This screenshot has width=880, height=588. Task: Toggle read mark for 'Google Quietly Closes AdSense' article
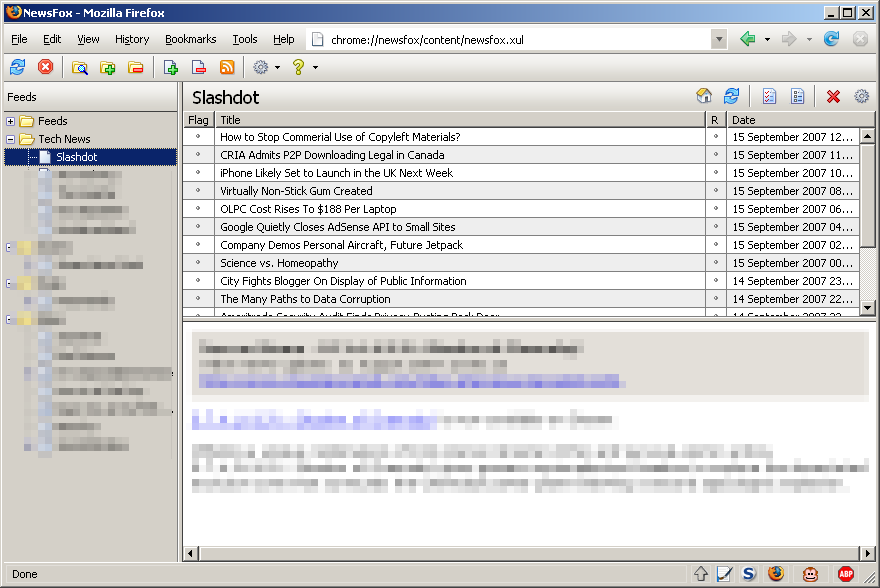pyautogui.click(x=716, y=226)
